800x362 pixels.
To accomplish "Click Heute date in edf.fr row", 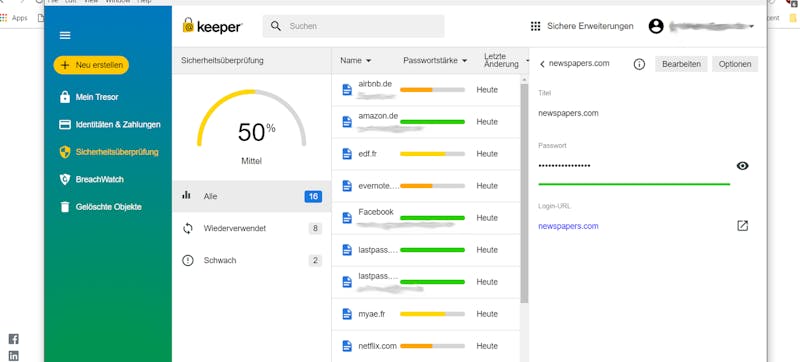I will click(487, 153).
